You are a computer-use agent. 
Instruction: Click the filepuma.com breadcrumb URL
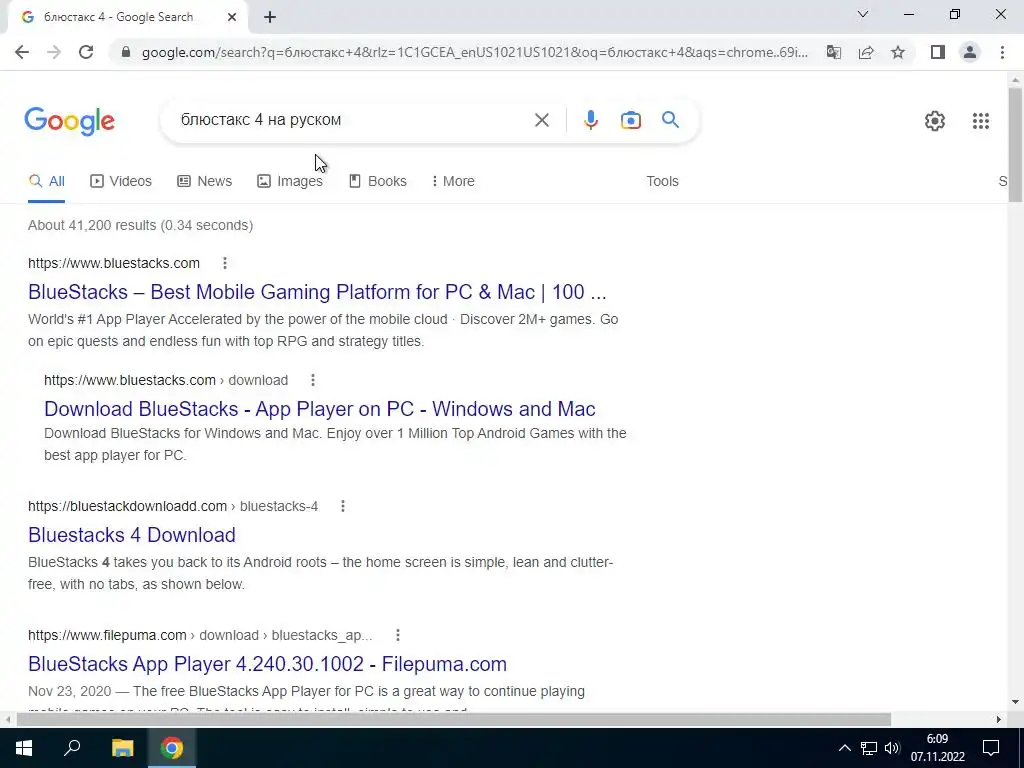200,635
